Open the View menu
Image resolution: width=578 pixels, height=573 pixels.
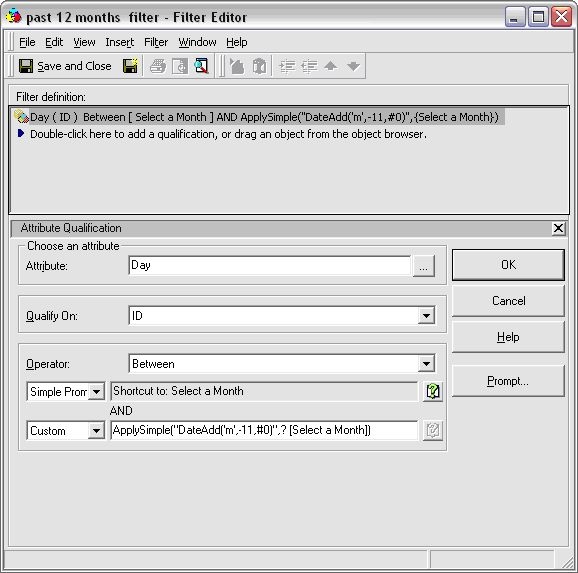[x=84, y=42]
